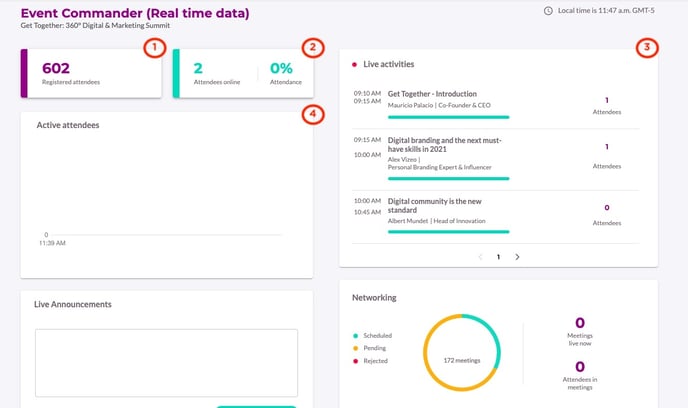Click the 602 Registered attendees card
688x408 pixels.
point(90,74)
